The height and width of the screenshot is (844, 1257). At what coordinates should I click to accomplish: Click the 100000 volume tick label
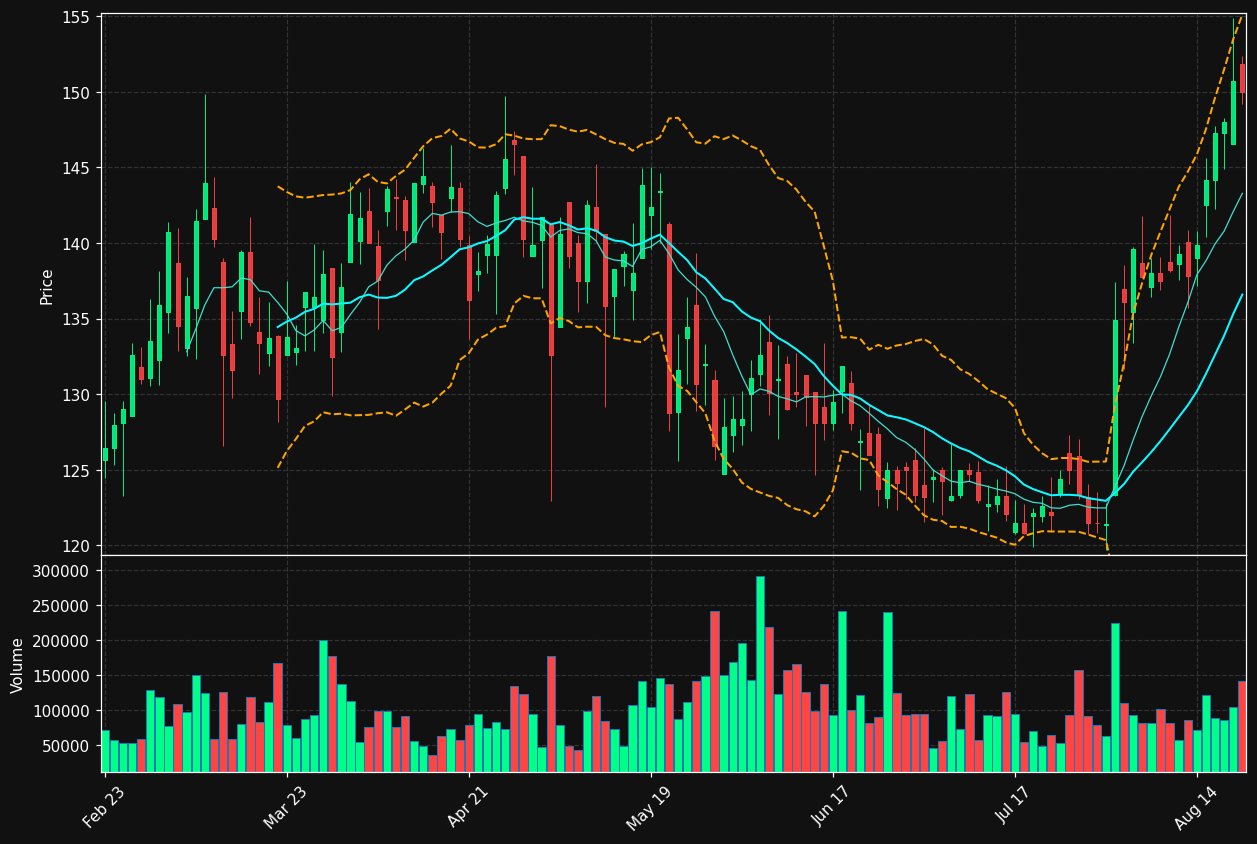pyautogui.click(x=62, y=711)
